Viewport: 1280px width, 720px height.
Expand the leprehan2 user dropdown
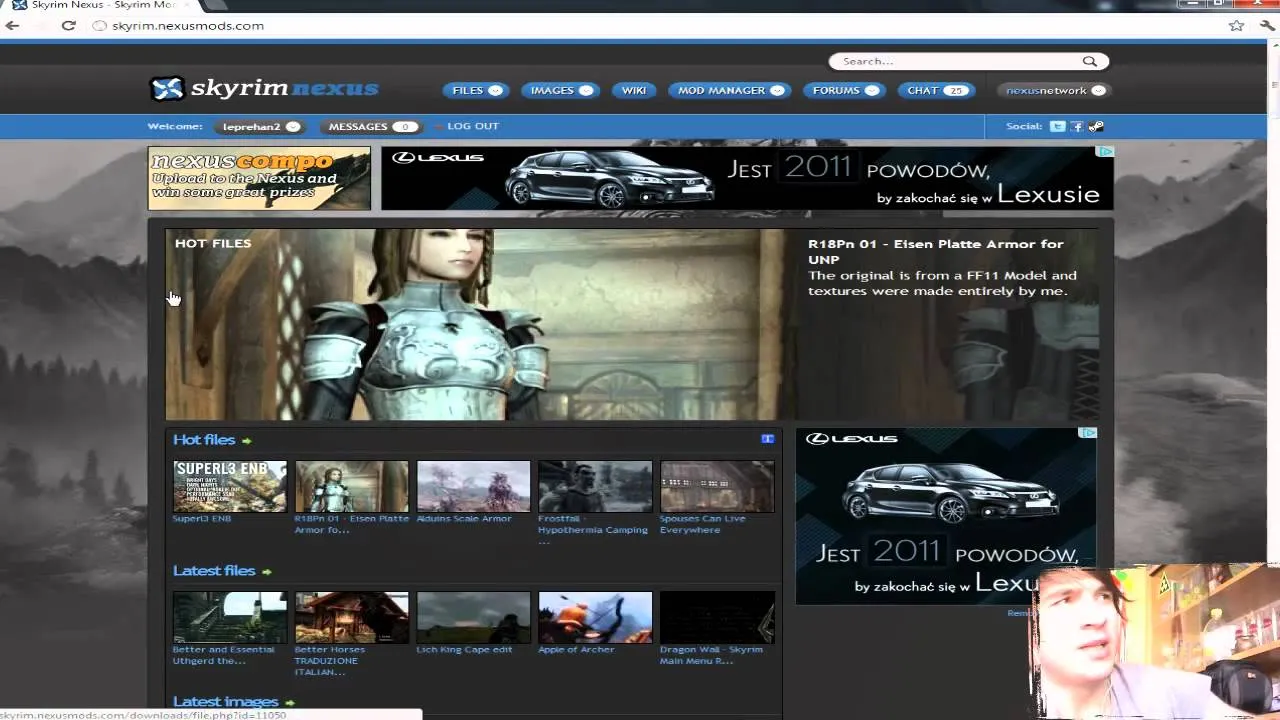tap(293, 127)
